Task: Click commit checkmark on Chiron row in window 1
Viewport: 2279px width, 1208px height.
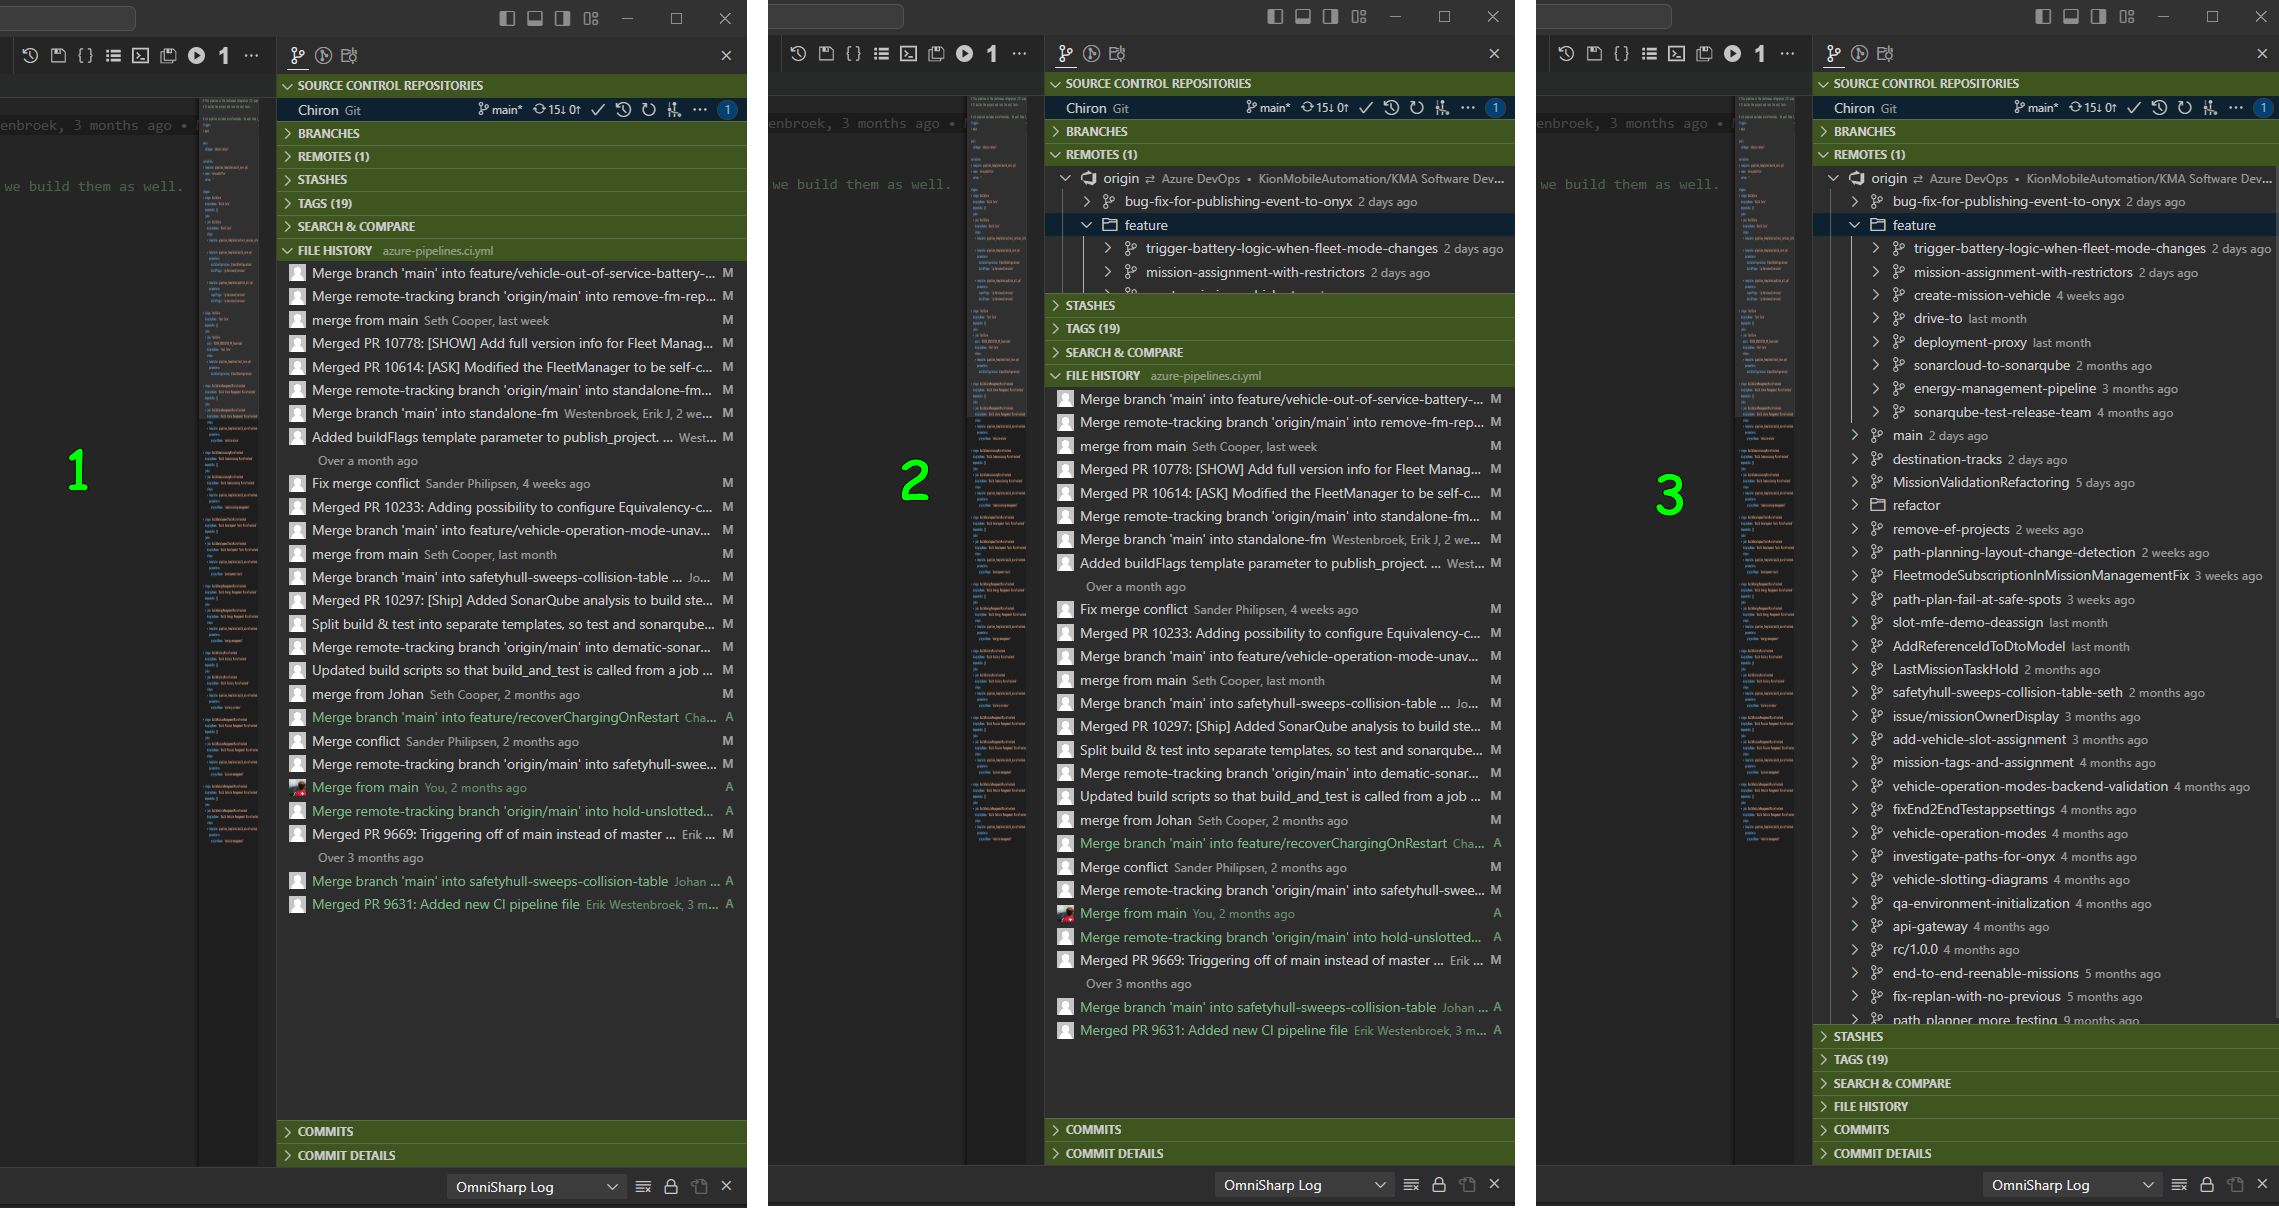Action: click(x=598, y=110)
